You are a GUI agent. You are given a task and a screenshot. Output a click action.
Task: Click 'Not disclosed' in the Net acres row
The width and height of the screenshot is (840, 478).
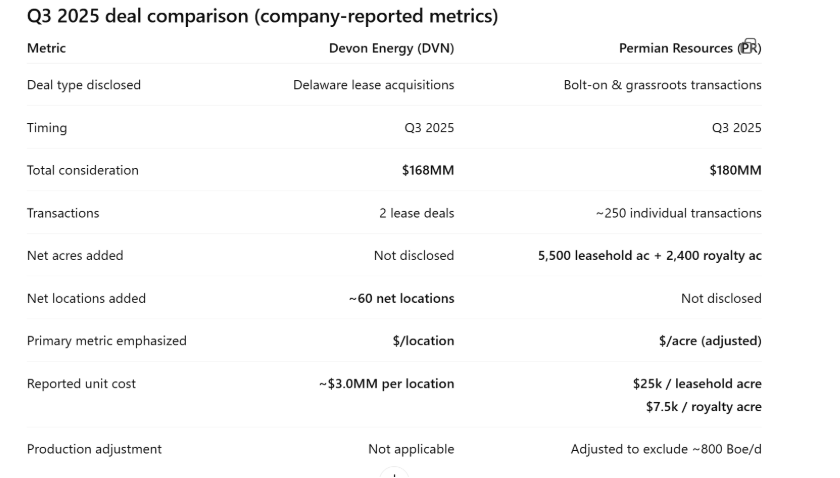point(414,255)
